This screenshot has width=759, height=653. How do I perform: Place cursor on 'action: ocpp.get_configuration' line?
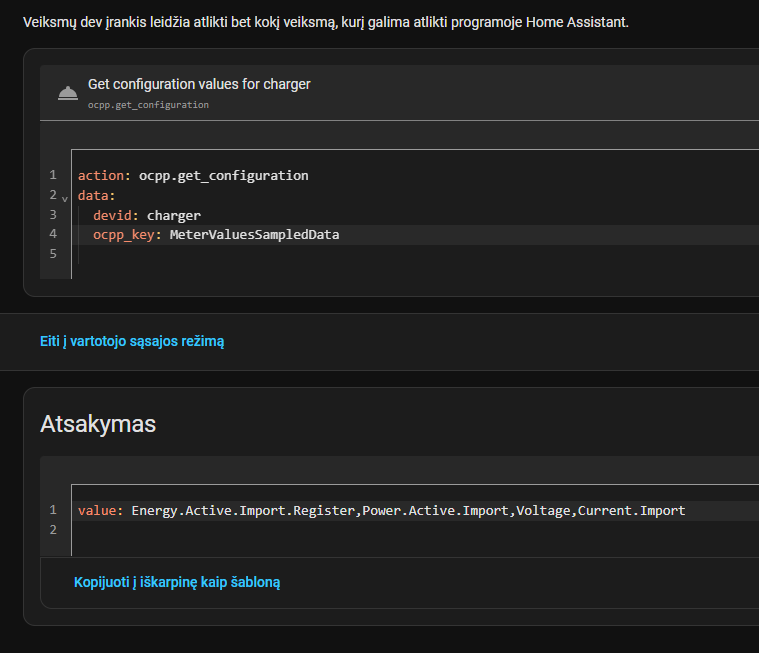tap(193, 175)
